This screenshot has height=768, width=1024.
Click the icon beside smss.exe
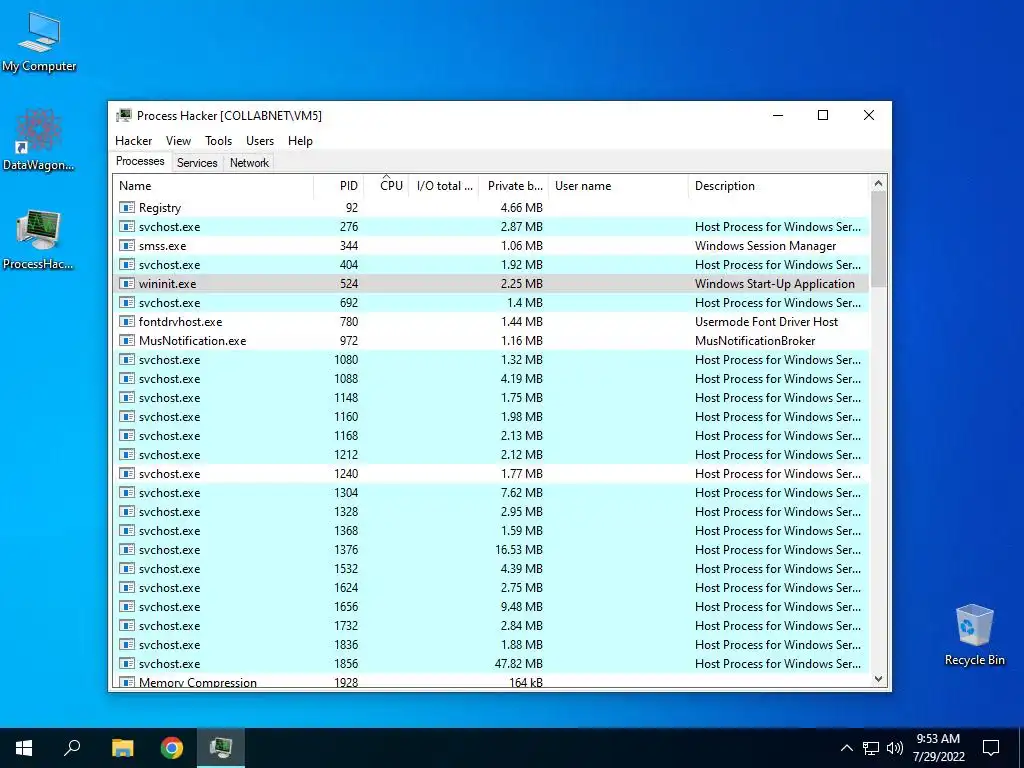pos(127,246)
